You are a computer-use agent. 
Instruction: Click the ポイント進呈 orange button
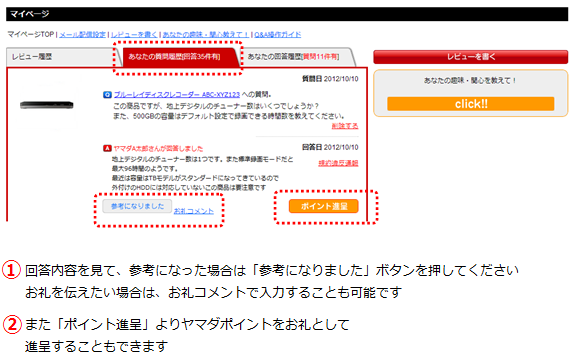click(x=323, y=206)
